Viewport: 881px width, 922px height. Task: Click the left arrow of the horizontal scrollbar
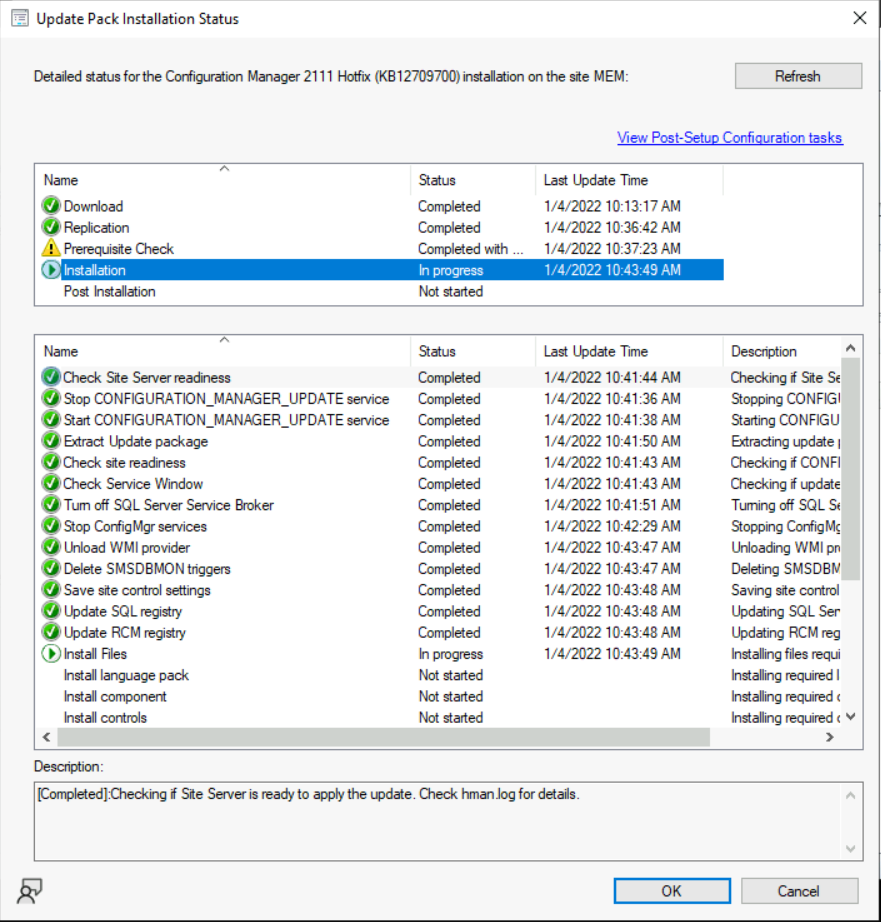point(46,737)
